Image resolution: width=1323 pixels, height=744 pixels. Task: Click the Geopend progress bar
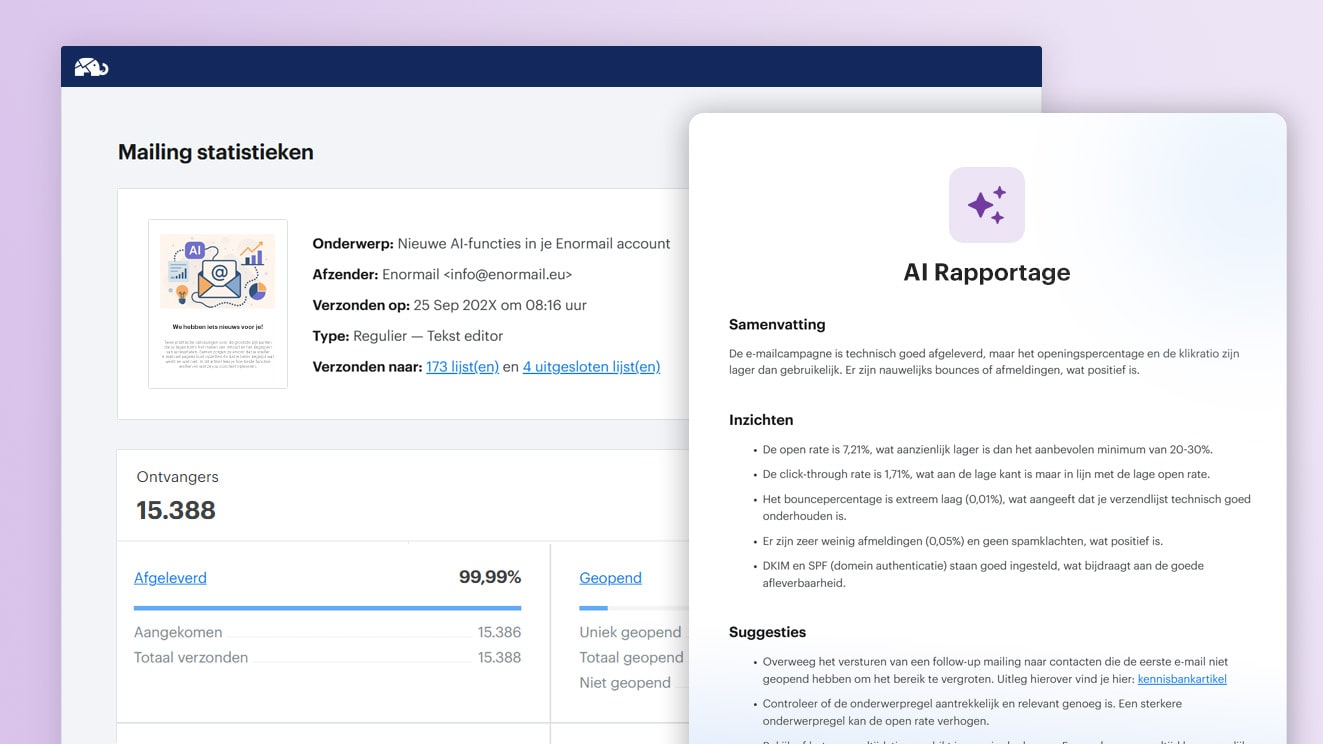pyautogui.click(x=630, y=608)
